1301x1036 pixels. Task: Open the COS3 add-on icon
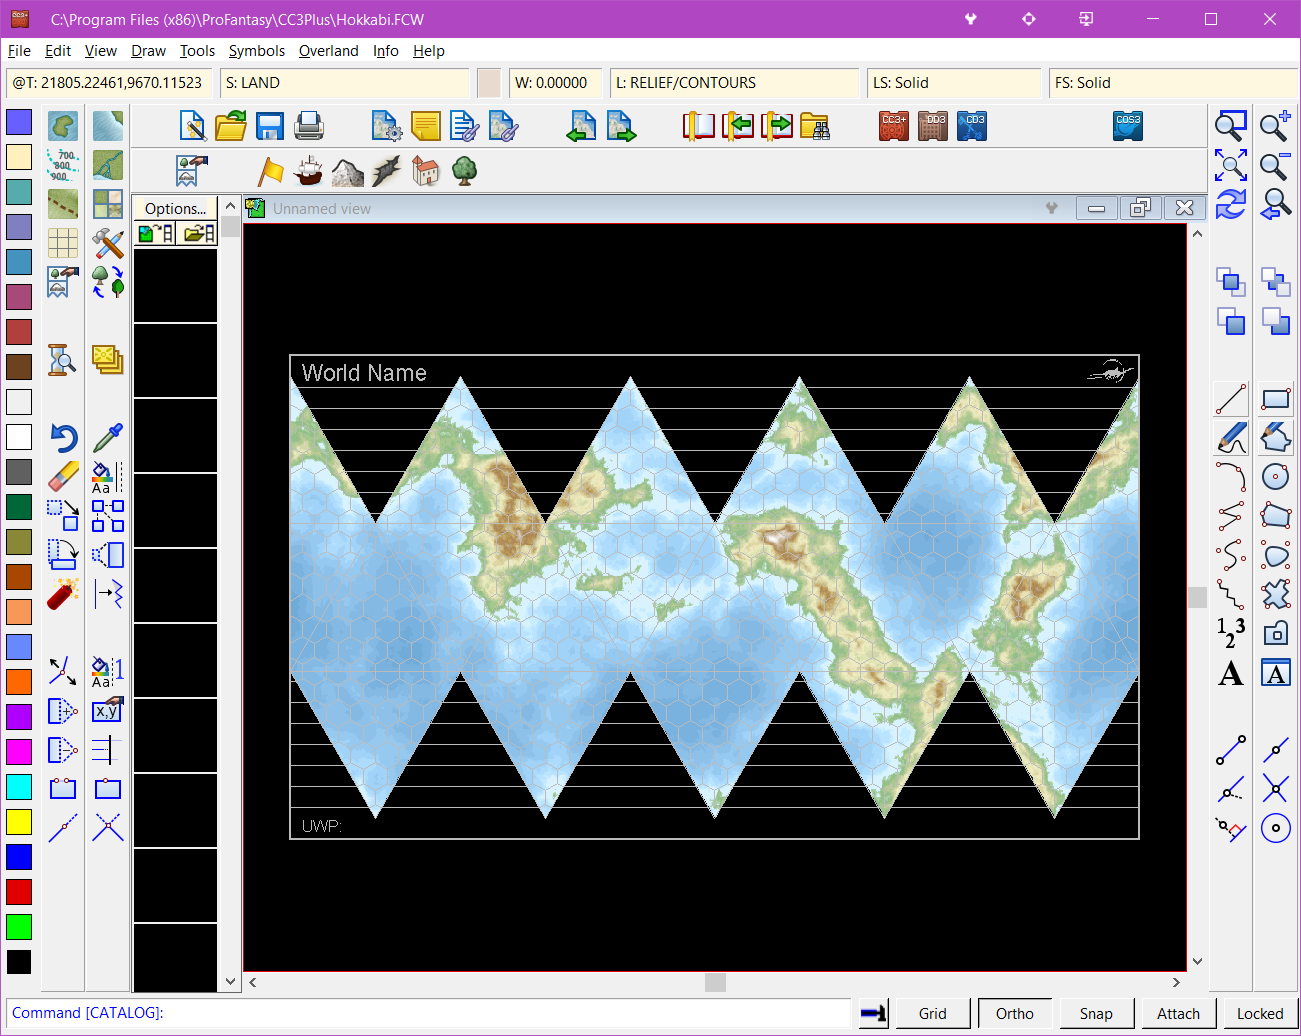click(x=1128, y=126)
